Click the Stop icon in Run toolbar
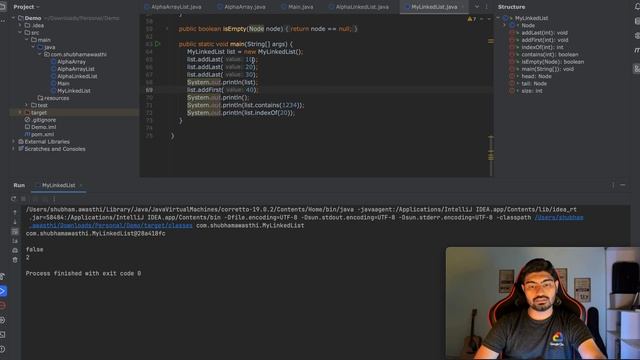Viewport: 640px width, 360px height. click(24, 199)
